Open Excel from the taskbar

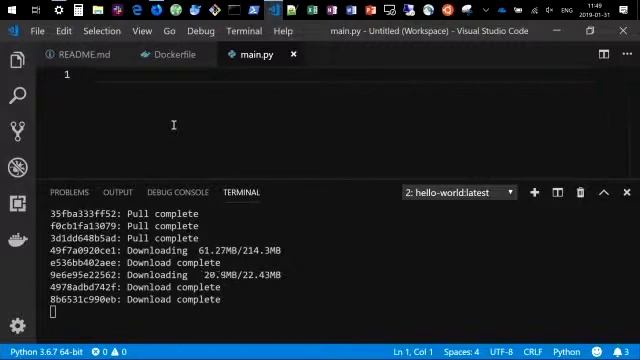(312, 10)
